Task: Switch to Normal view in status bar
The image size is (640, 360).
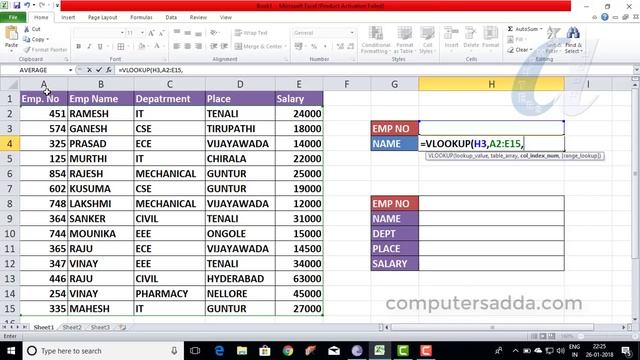Action: tap(533, 336)
